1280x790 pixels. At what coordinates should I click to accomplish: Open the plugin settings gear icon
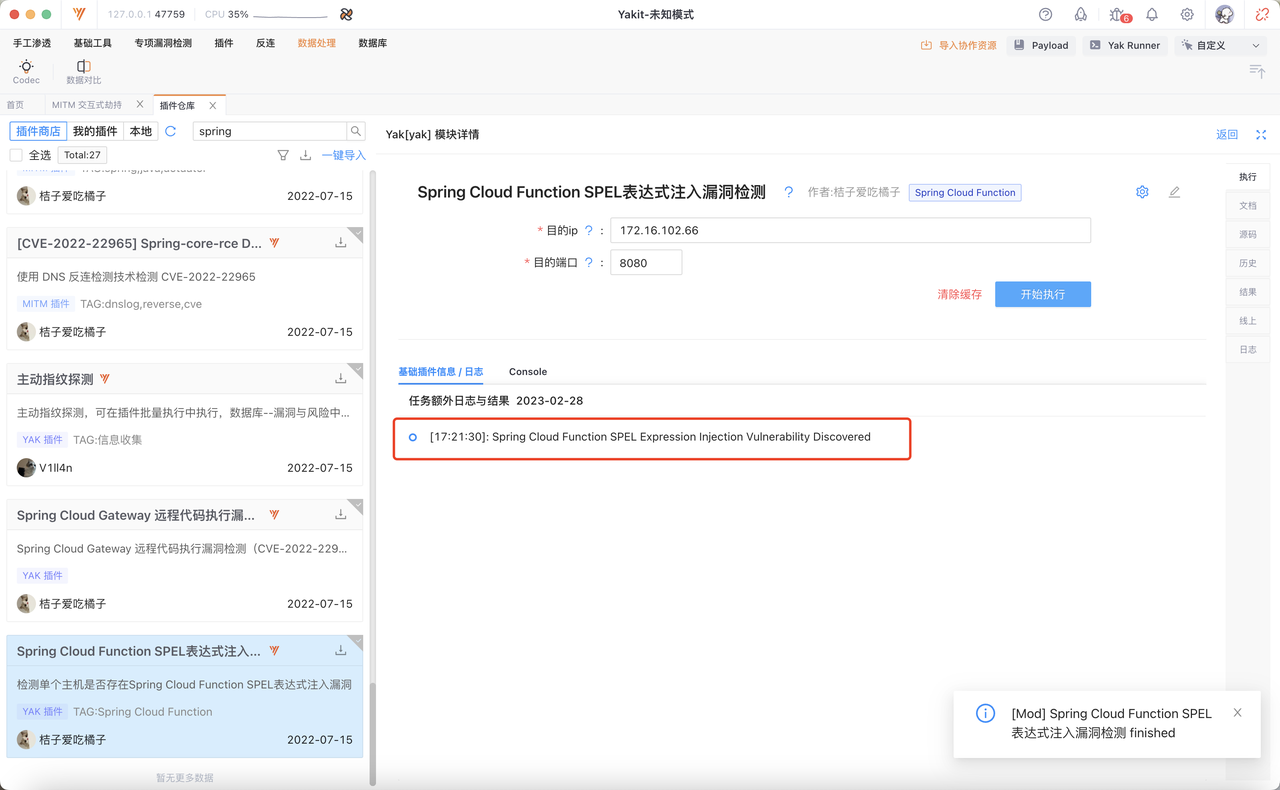pos(1142,192)
